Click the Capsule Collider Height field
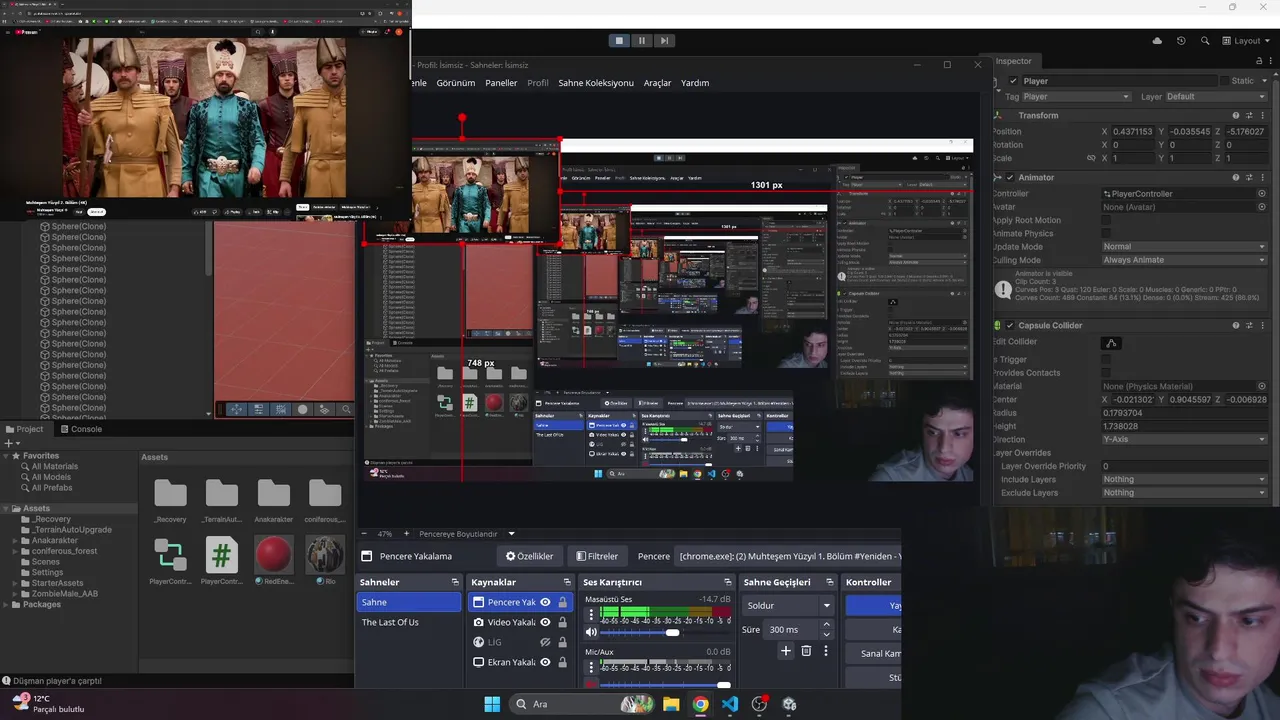The height and width of the screenshot is (720, 1280). [x=1184, y=426]
